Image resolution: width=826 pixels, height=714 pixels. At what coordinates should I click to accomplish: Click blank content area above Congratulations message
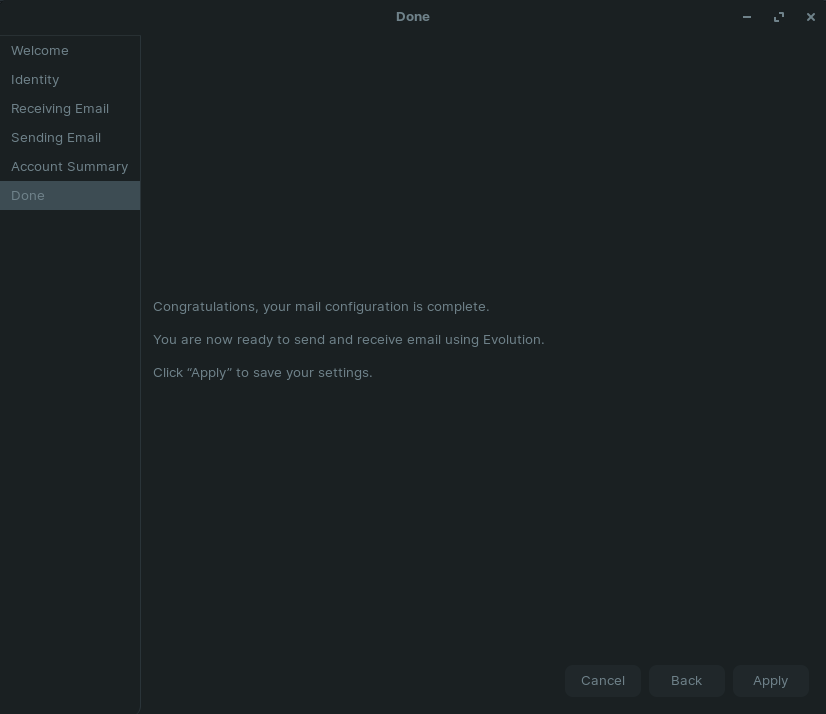pyautogui.click(x=483, y=163)
